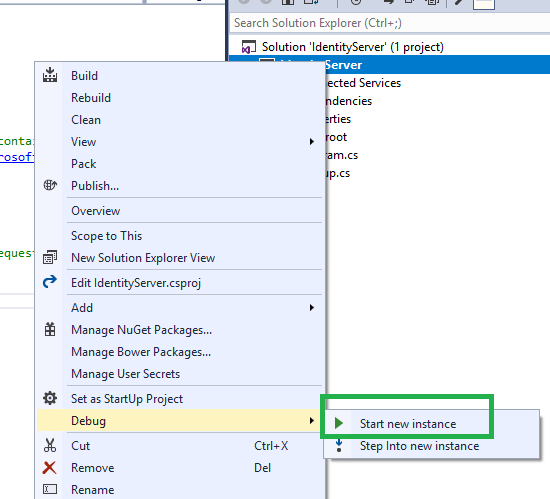This screenshot has height=499, width=550.
Task: Select Rebuild from the context menu
Action: coord(91,98)
